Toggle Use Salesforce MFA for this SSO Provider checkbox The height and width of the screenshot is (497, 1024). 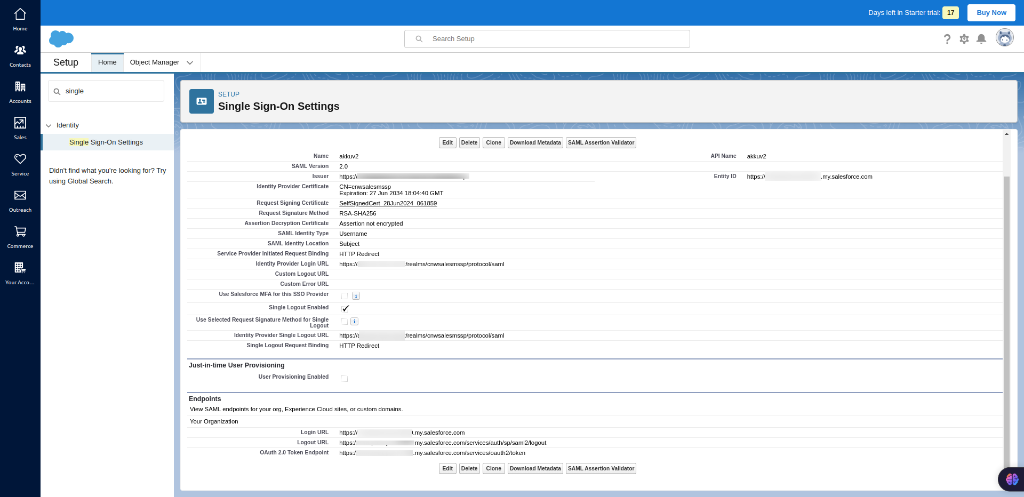[344, 296]
